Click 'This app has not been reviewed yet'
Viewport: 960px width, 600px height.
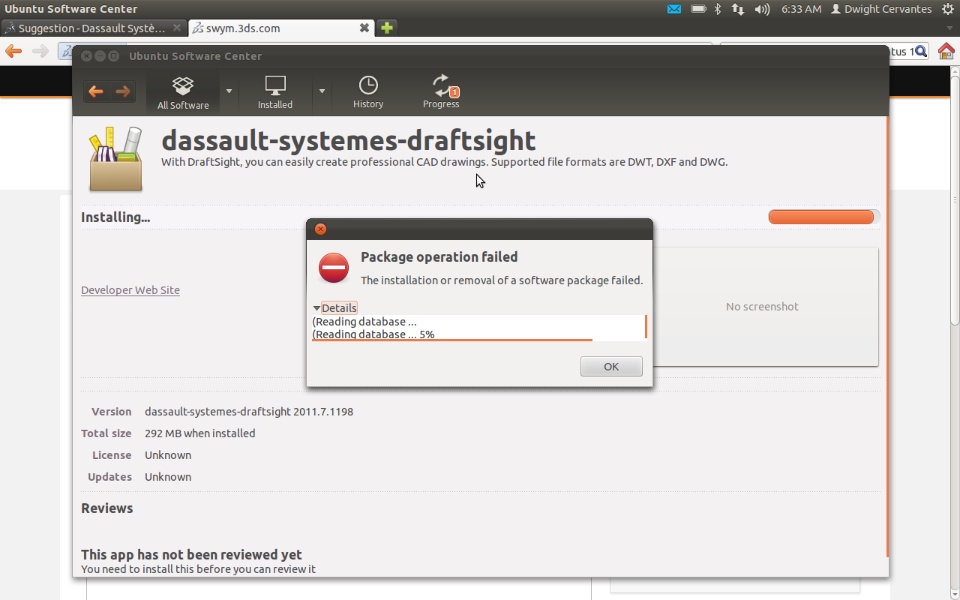191,555
